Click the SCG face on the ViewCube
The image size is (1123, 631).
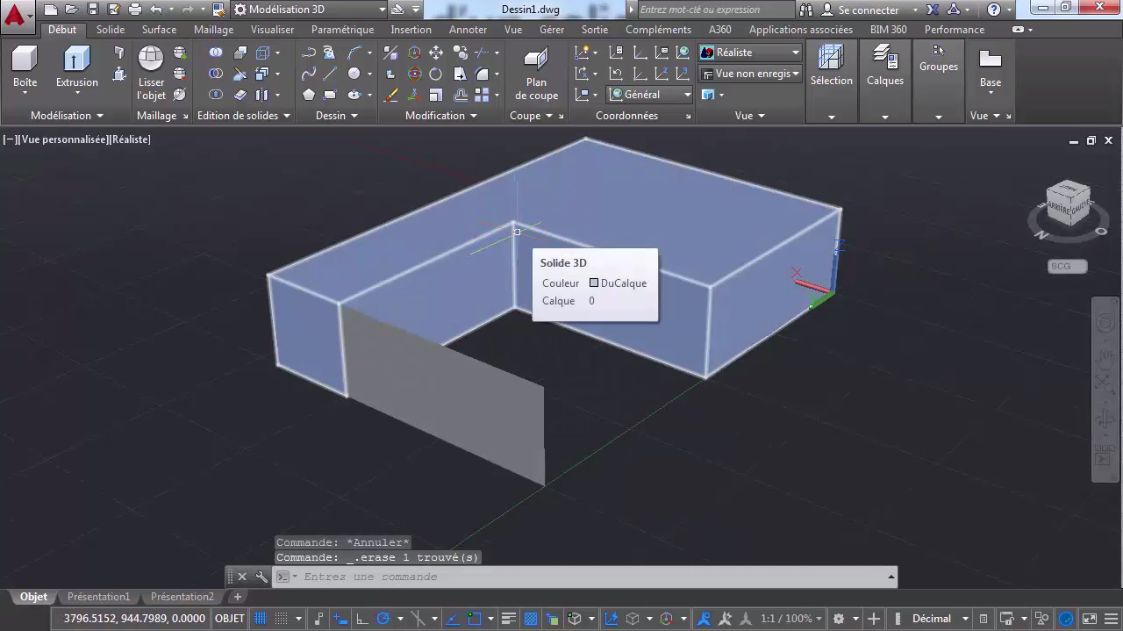coord(1065,266)
